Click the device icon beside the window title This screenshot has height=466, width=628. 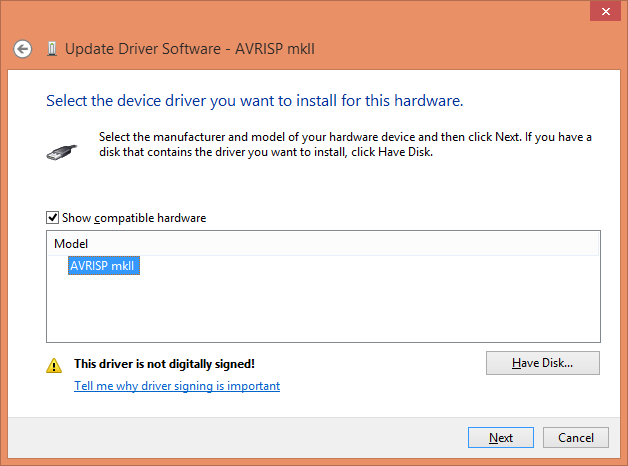coord(52,49)
